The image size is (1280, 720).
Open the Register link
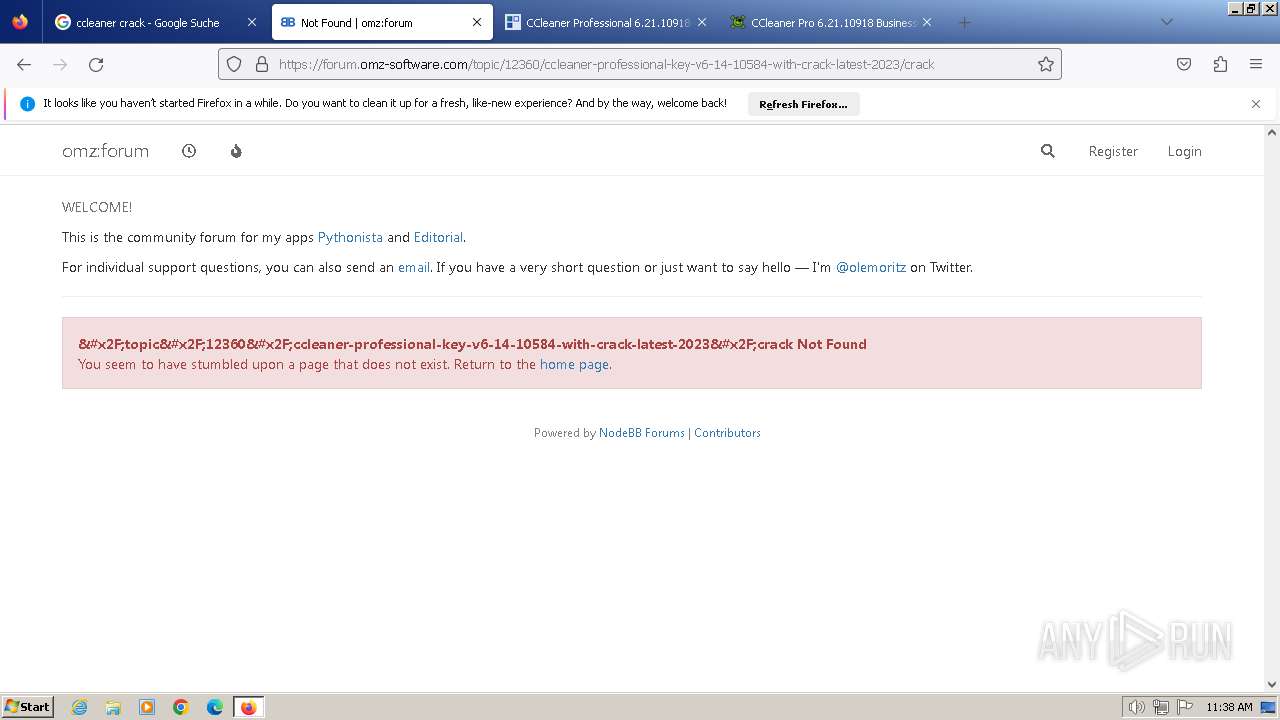[x=1113, y=151]
